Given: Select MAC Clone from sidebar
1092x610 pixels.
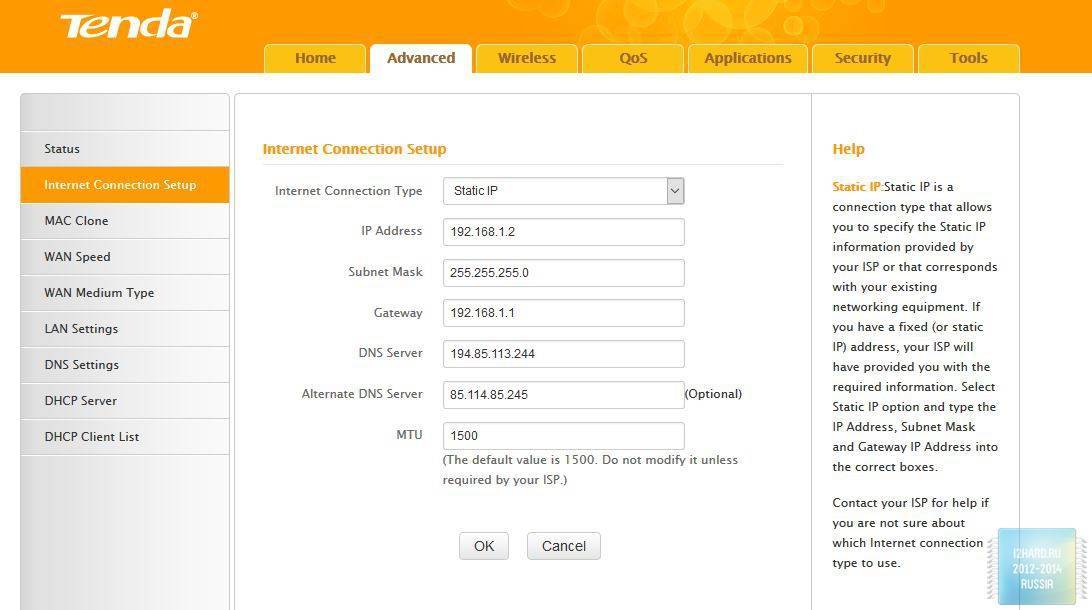Looking at the screenshot, I should (76, 221).
